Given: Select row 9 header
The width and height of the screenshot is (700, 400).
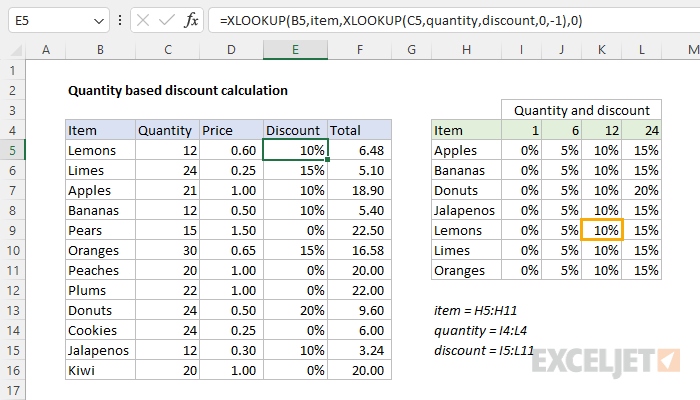Looking at the screenshot, I should pos(12,230).
